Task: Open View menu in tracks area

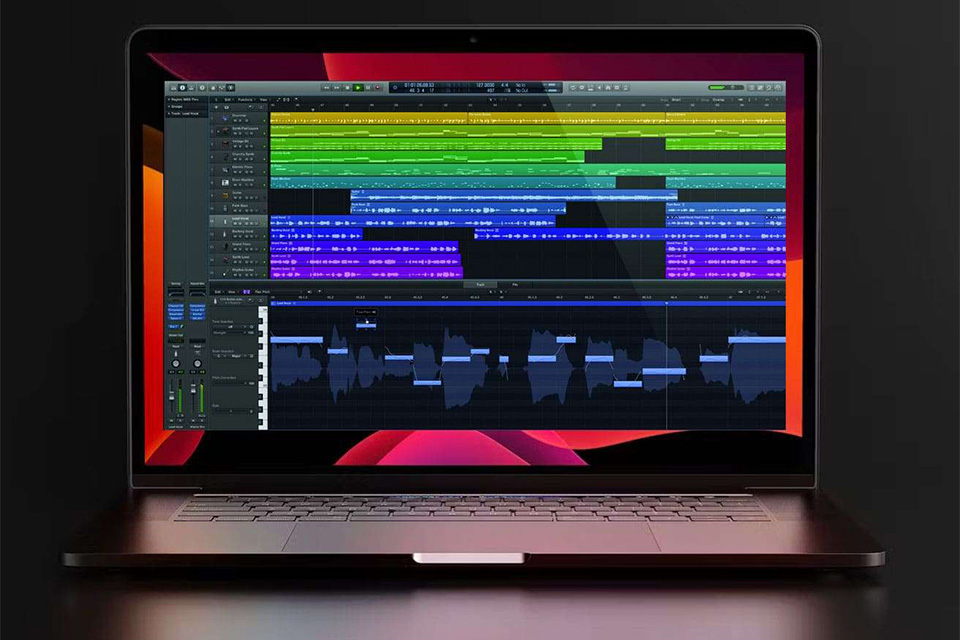Action: (x=264, y=100)
